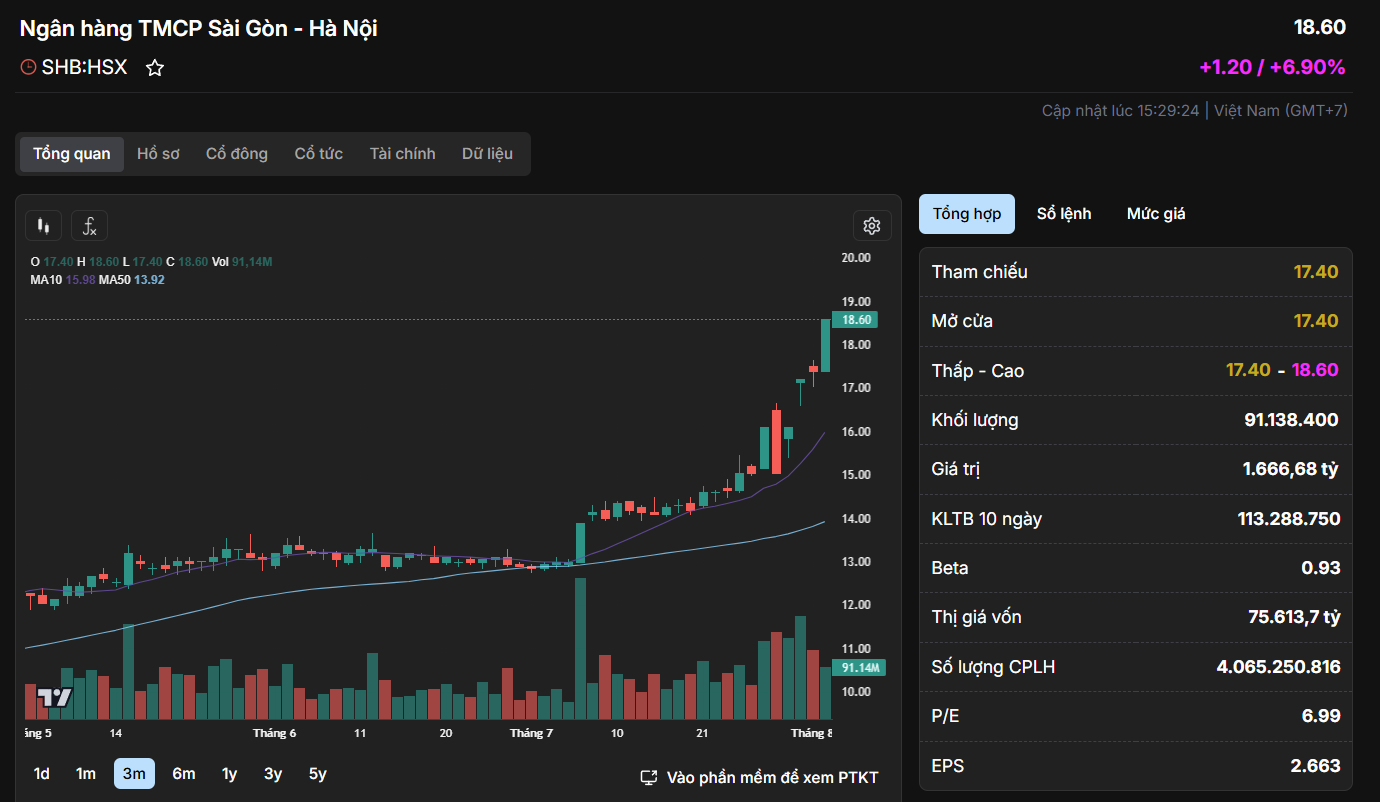Click the P/E value 6.99
This screenshot has height=802, width=1380.
[1321, 716]
